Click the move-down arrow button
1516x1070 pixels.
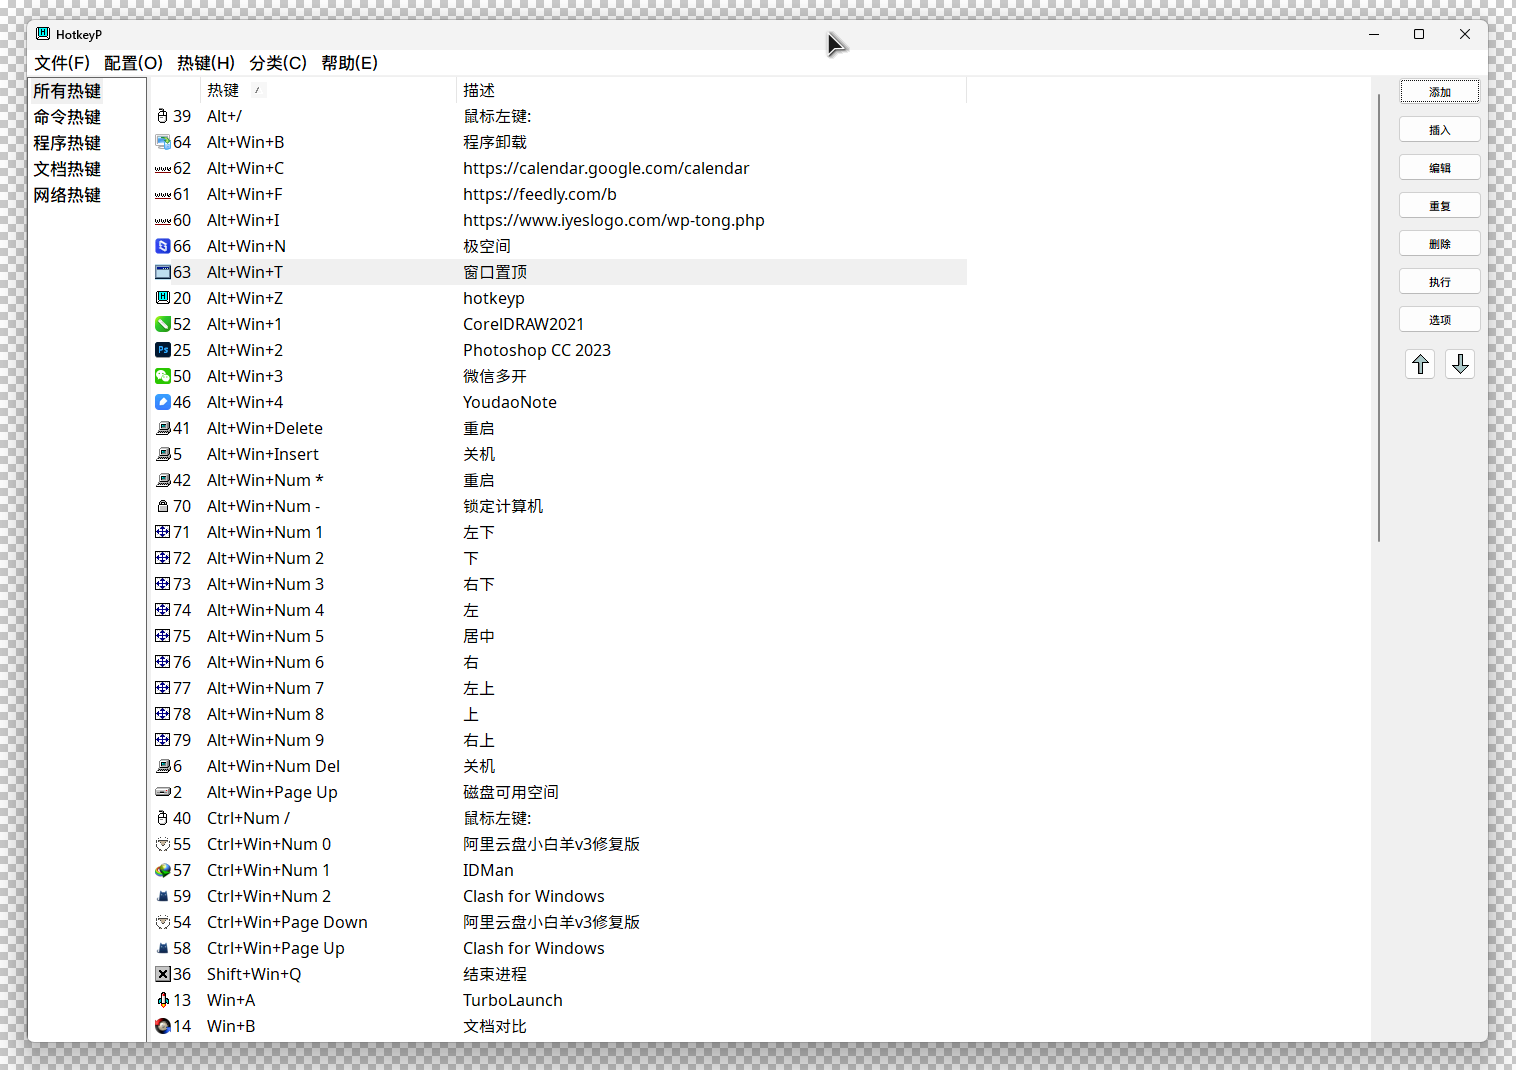pyautogui.click(x=1460, y=364)
